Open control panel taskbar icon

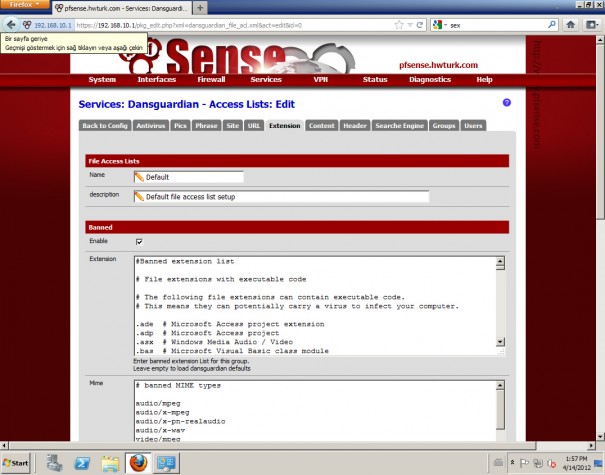[166, 463]
